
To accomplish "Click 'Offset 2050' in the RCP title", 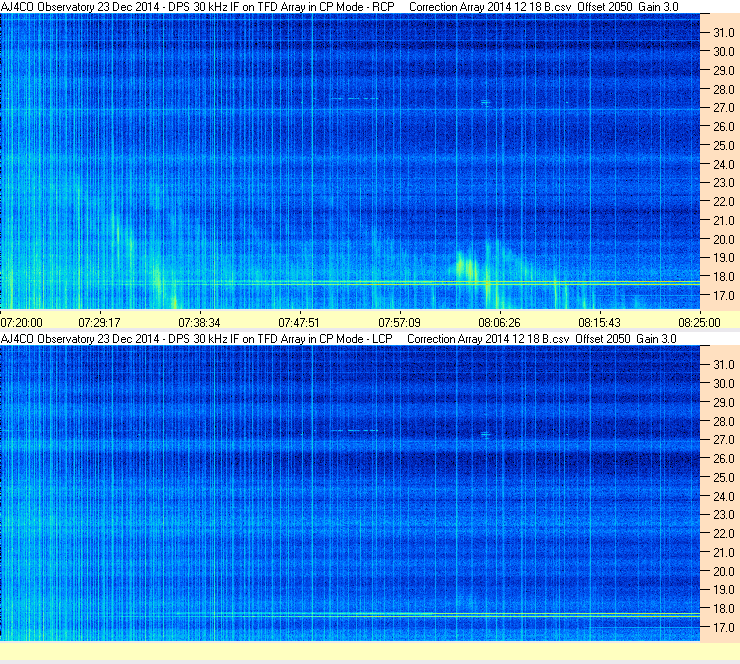I will (605, 7).
